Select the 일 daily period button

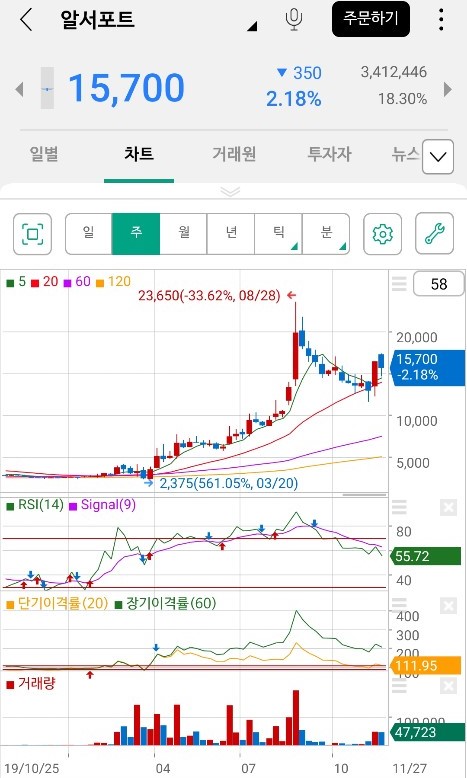click(x=88, y=234)
